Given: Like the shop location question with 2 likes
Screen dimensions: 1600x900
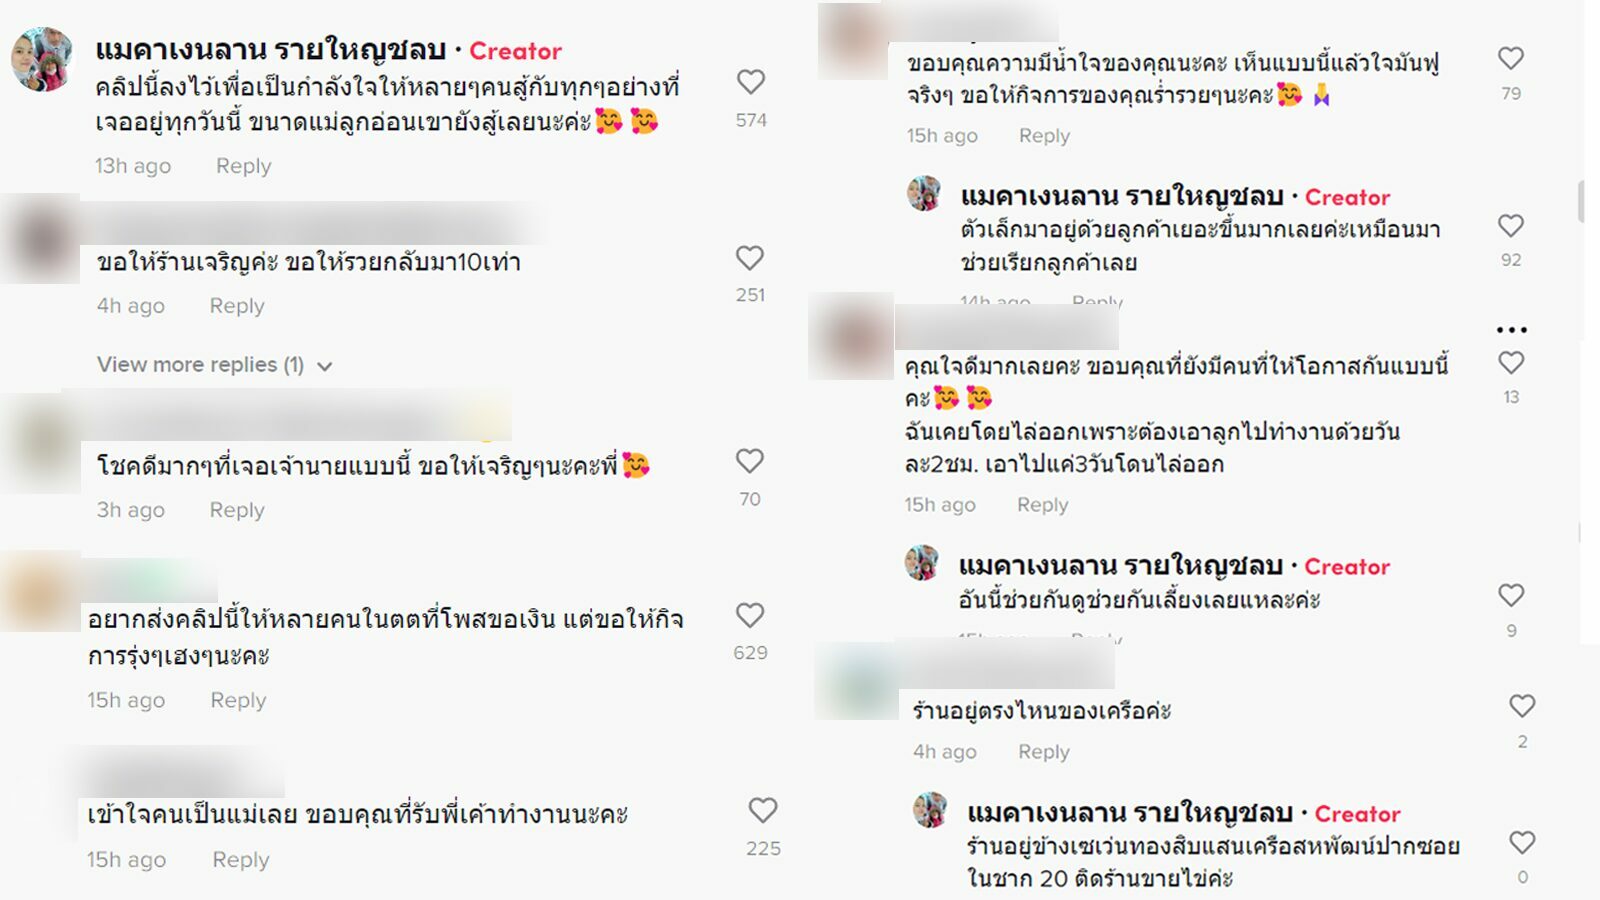Looking at the screenshot, I should coord(1522,706).
